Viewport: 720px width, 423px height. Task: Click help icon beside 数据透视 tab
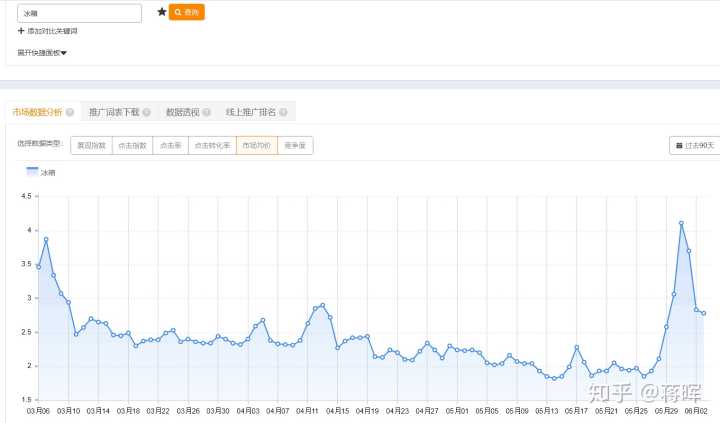tap(207, 112)
